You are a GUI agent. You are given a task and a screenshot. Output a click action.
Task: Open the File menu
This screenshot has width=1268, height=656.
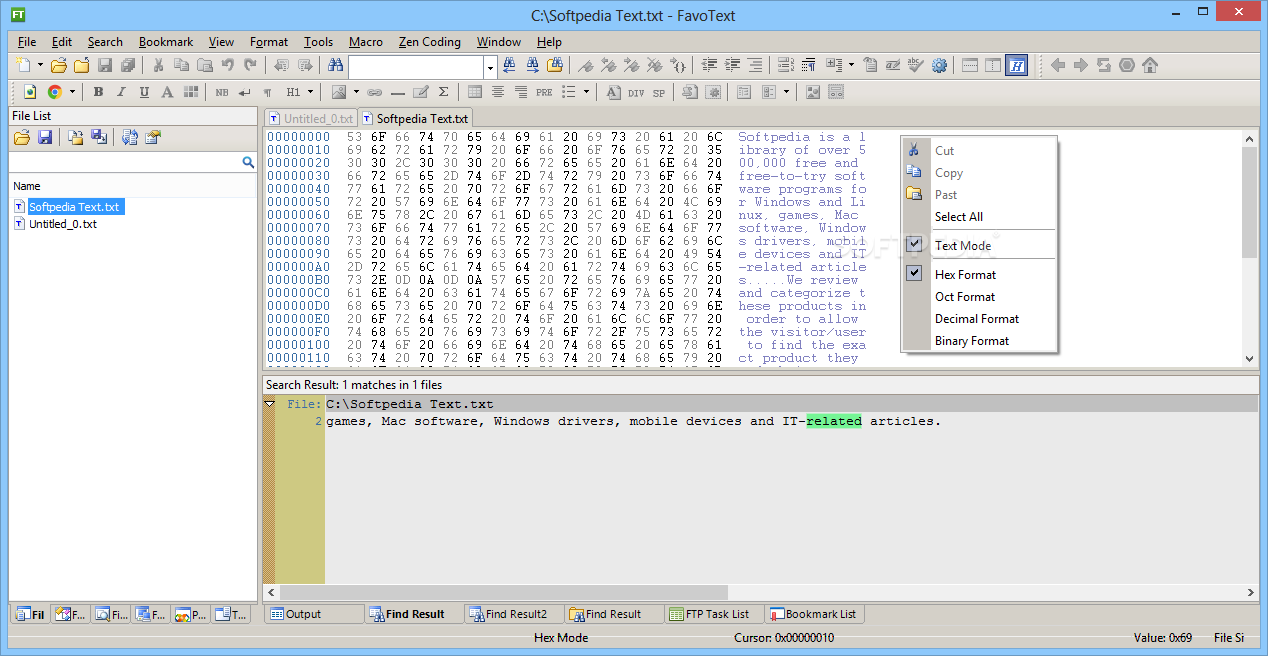[x=27, y=42]
